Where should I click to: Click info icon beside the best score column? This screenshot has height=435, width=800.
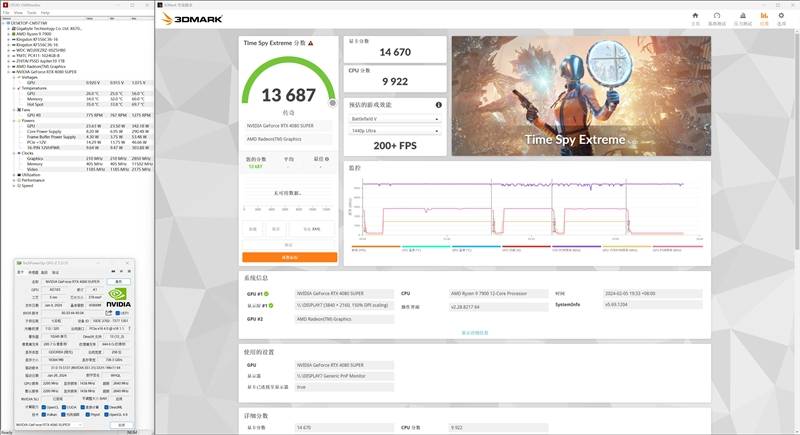pos(327,159)
